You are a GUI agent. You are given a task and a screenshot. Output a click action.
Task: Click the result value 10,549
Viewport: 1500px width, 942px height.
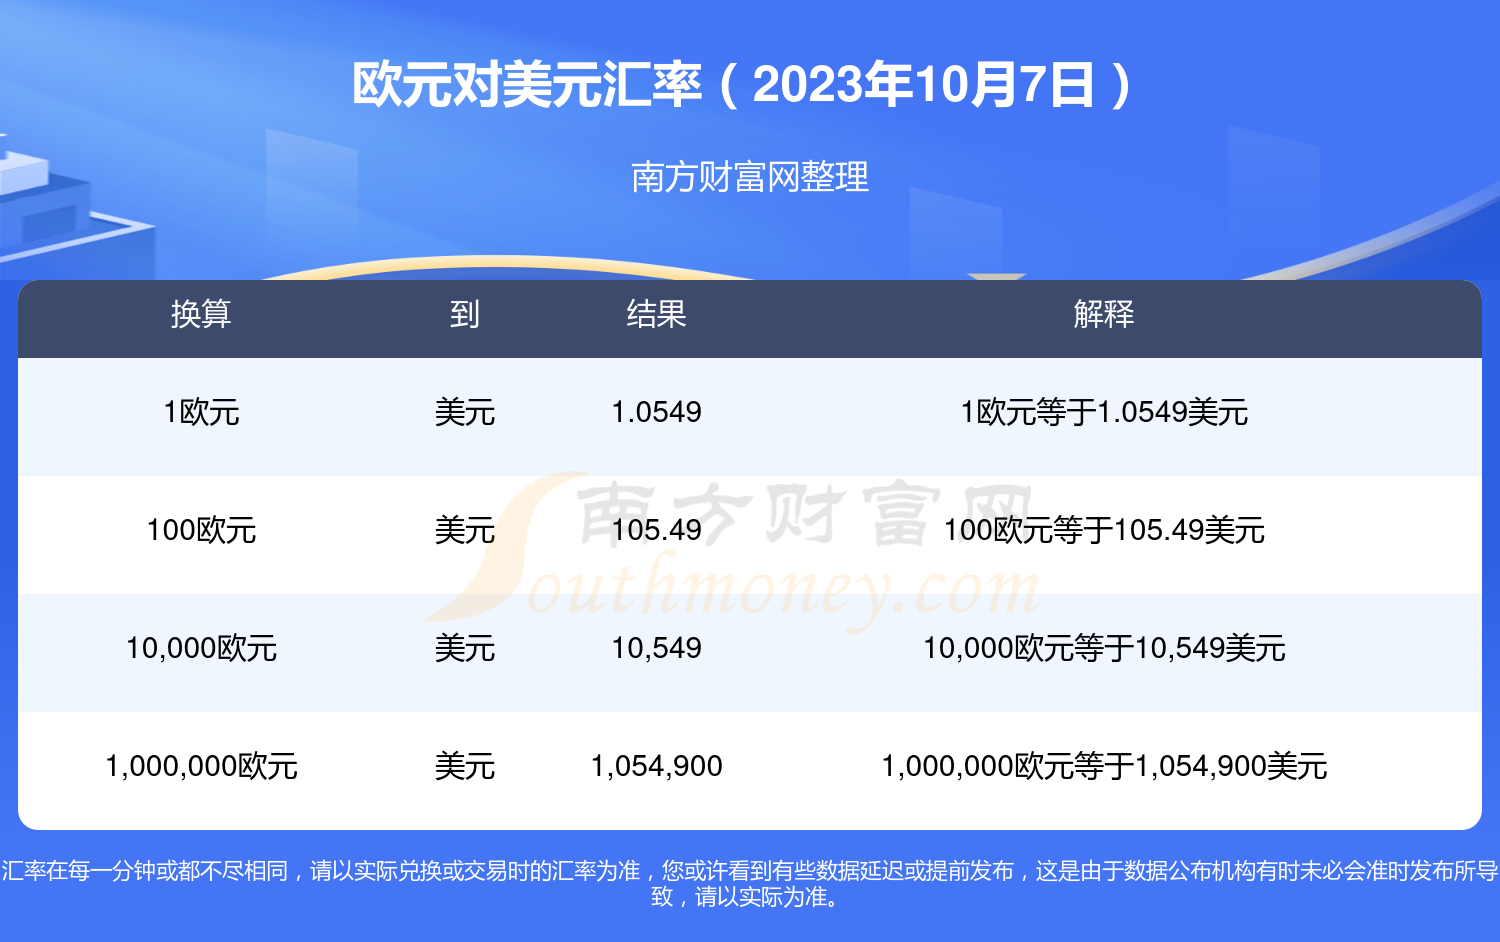click(656, 648)
